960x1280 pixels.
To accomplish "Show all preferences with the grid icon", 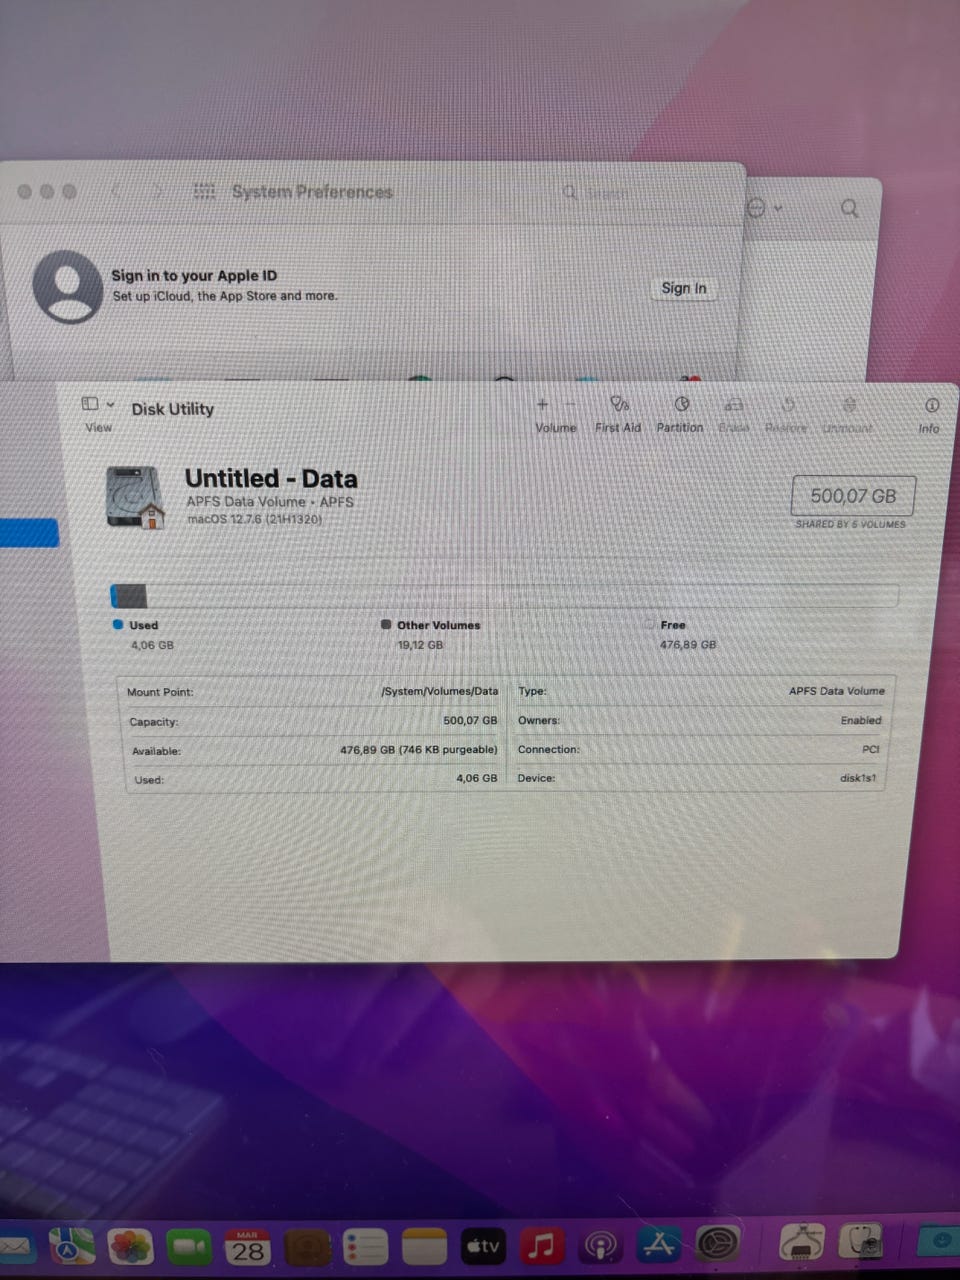I will (204, 190).
